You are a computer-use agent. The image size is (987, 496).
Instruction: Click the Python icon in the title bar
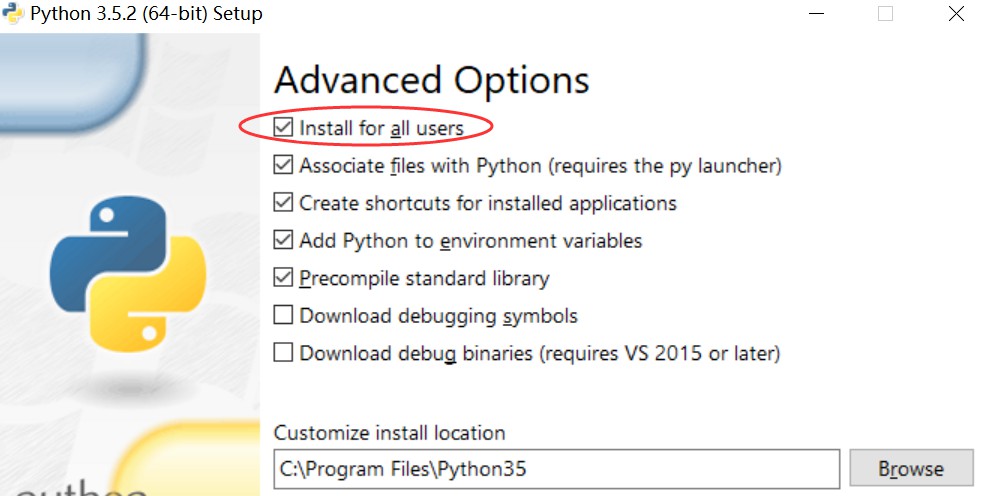point(13,13)
